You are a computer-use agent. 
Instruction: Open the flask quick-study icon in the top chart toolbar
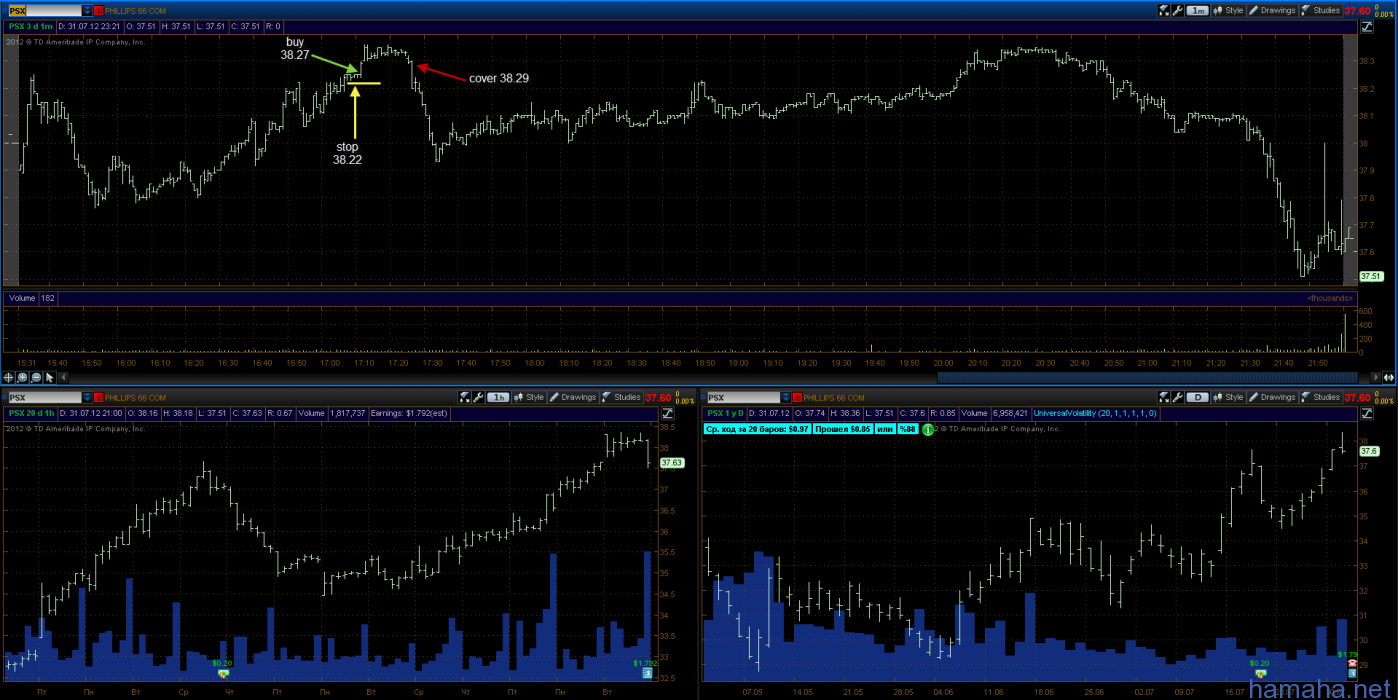tap(1165, 10)
